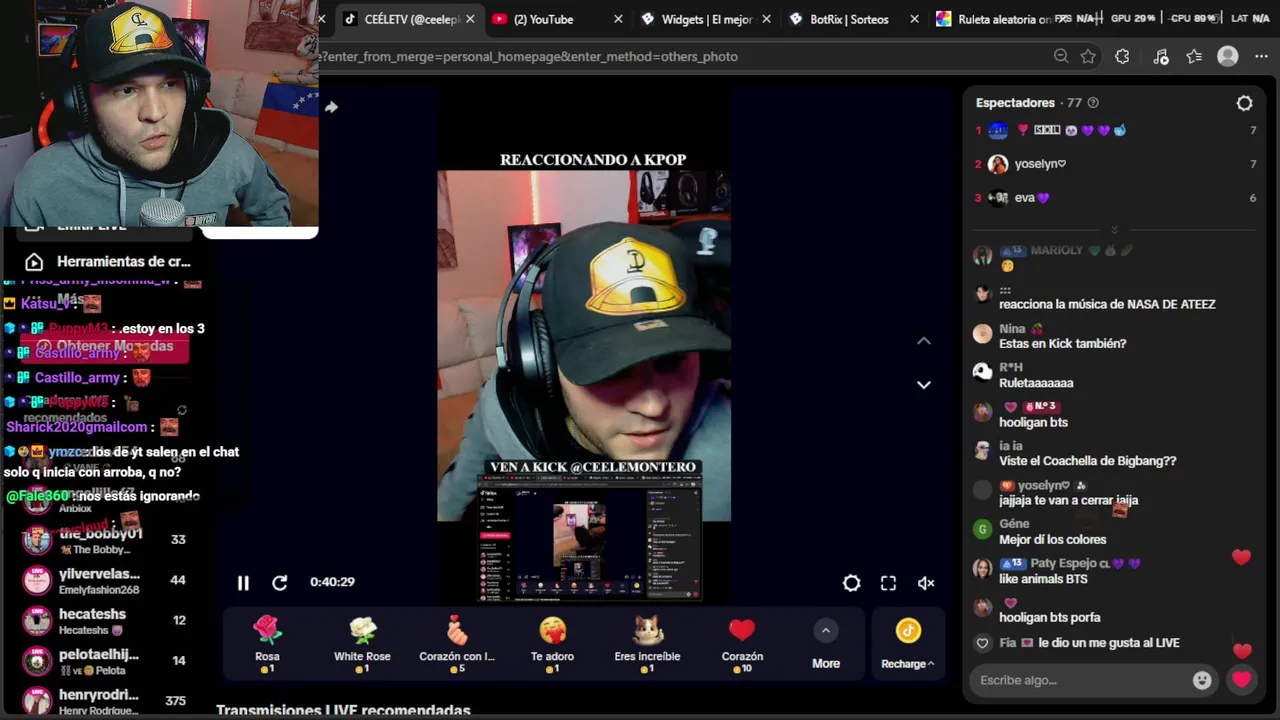Open yilvervelas... recommended live

pos(105,581)
